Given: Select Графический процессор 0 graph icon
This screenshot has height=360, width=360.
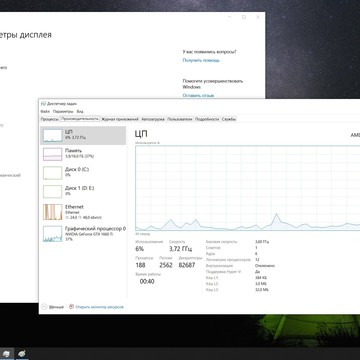Looking at the screenshot, I should click(x=53, y=233).
